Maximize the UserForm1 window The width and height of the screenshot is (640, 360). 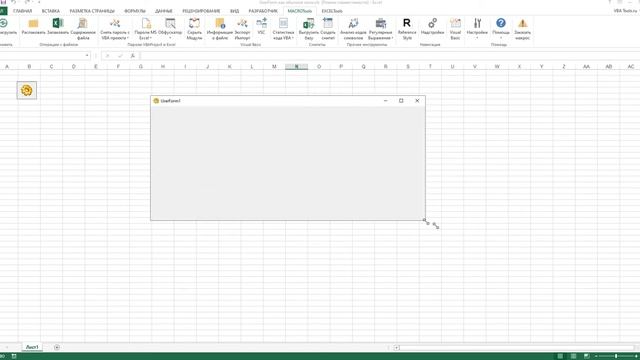click(x=401, y=101)
